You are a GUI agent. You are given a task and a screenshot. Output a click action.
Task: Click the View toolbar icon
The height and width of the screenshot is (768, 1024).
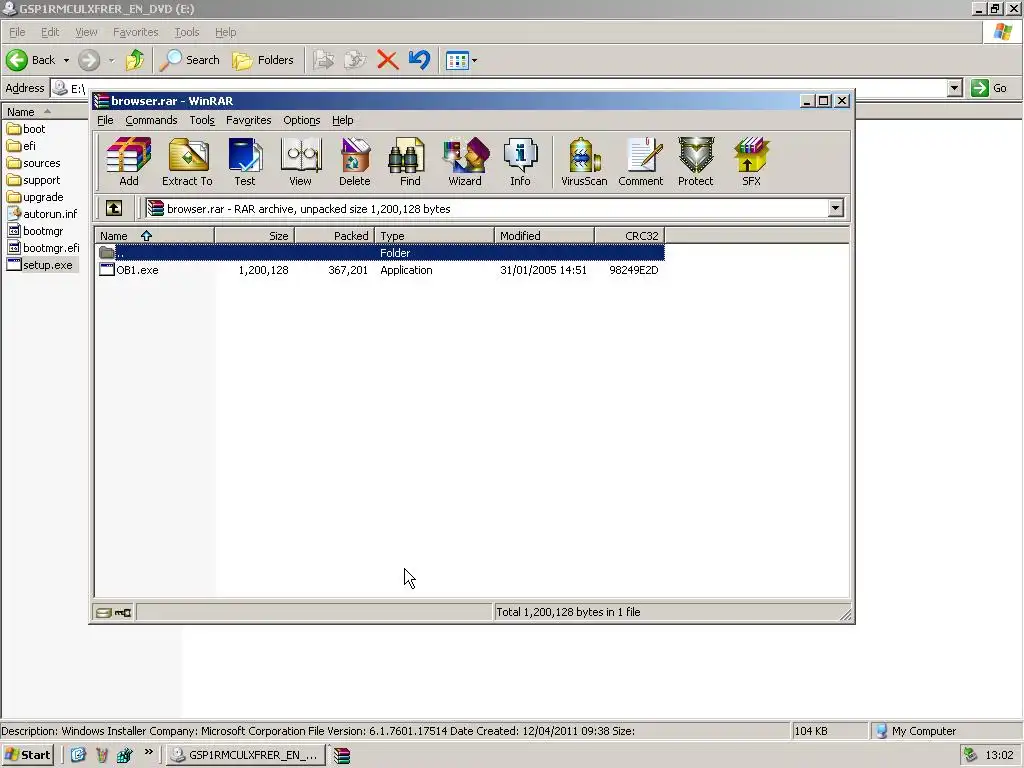pyautogui.click(x=300, y=162)
